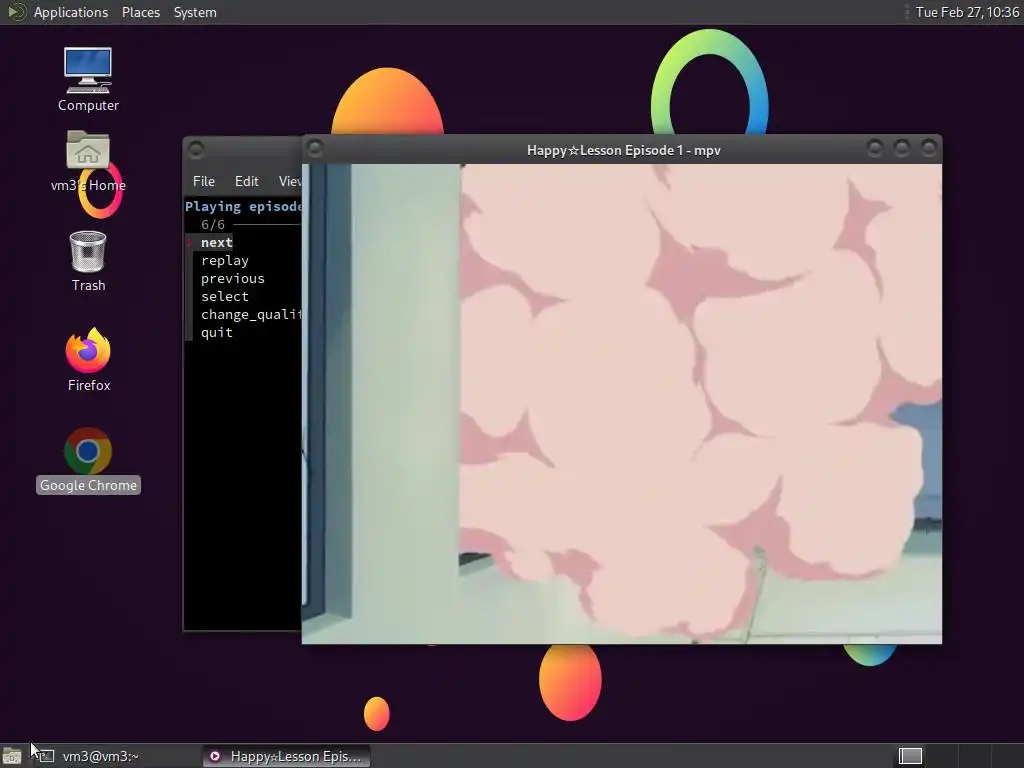This screenshot has width=1024, height=768.
Task: Open the Places menu
Action: (x=140, y=12)
